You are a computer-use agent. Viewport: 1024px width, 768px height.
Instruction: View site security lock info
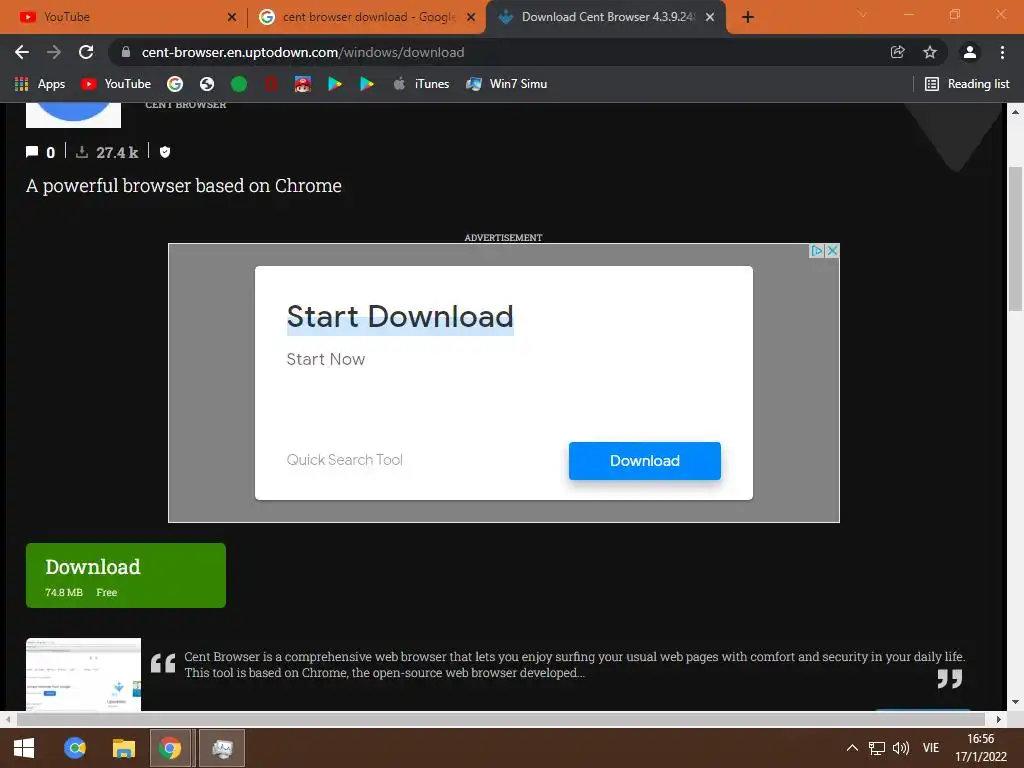pyautogui.click(x=126, y=52)
